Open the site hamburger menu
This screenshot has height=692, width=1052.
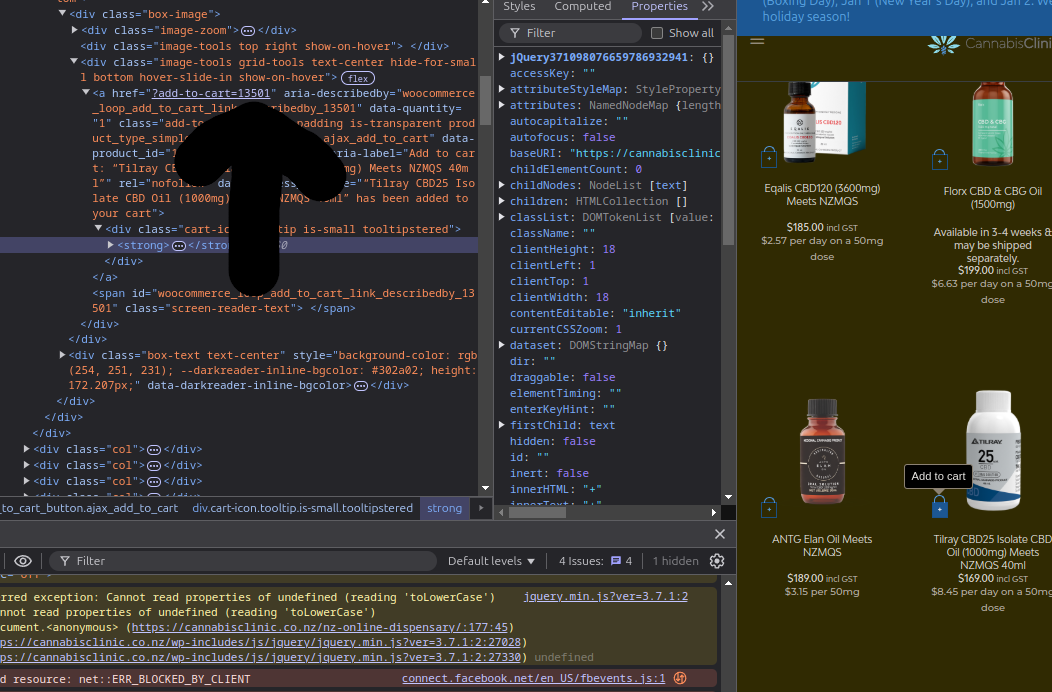pos(757,42)
